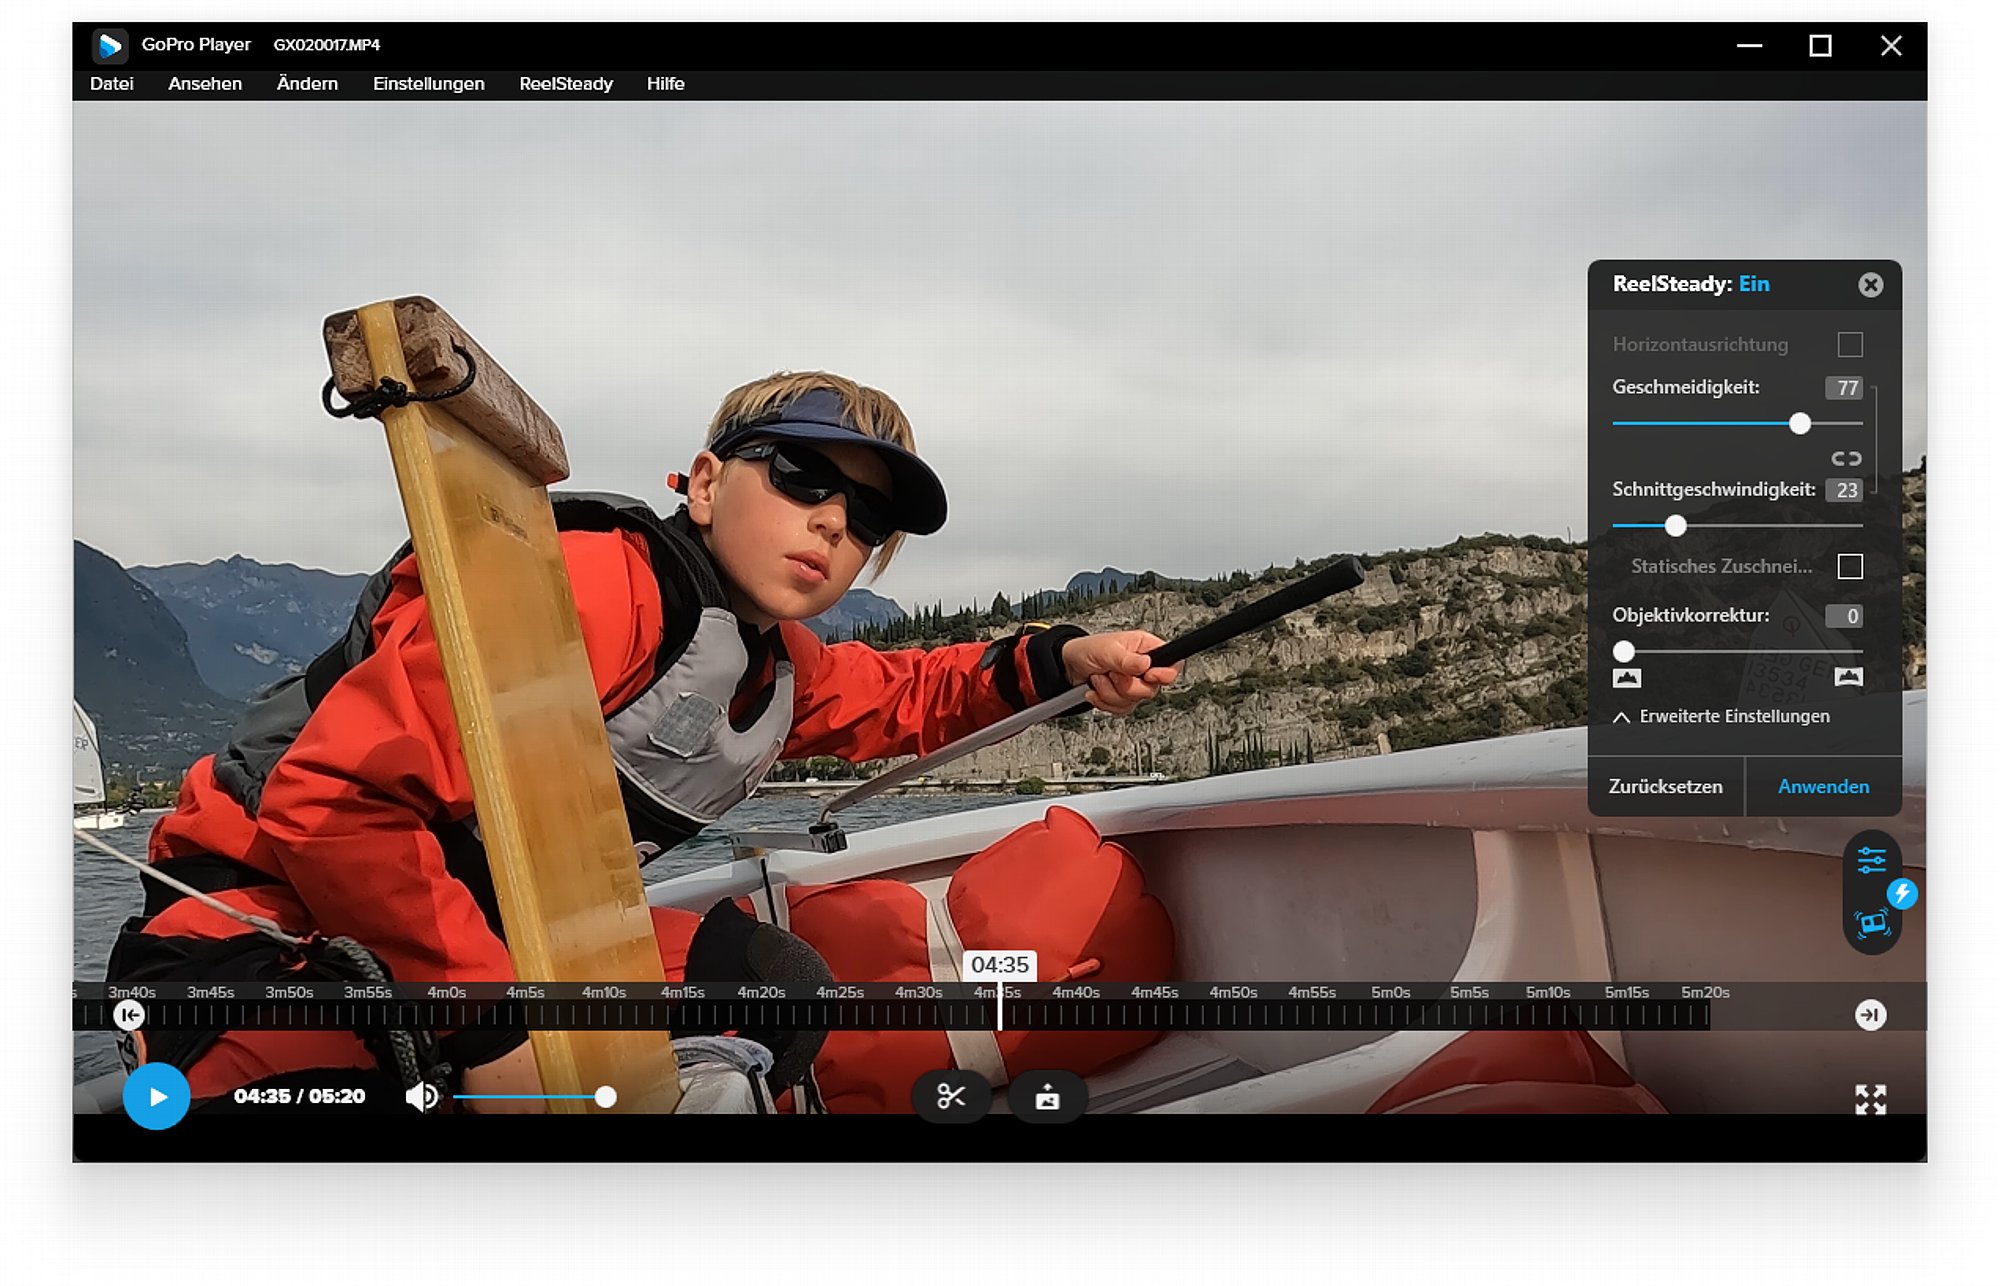
Task: Open the Datei menu
Action: 111,84
